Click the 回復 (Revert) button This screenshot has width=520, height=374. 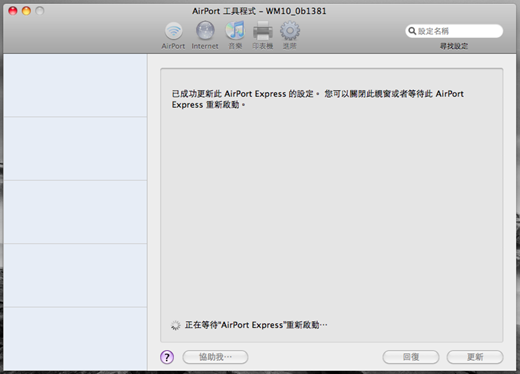point(411,357)
